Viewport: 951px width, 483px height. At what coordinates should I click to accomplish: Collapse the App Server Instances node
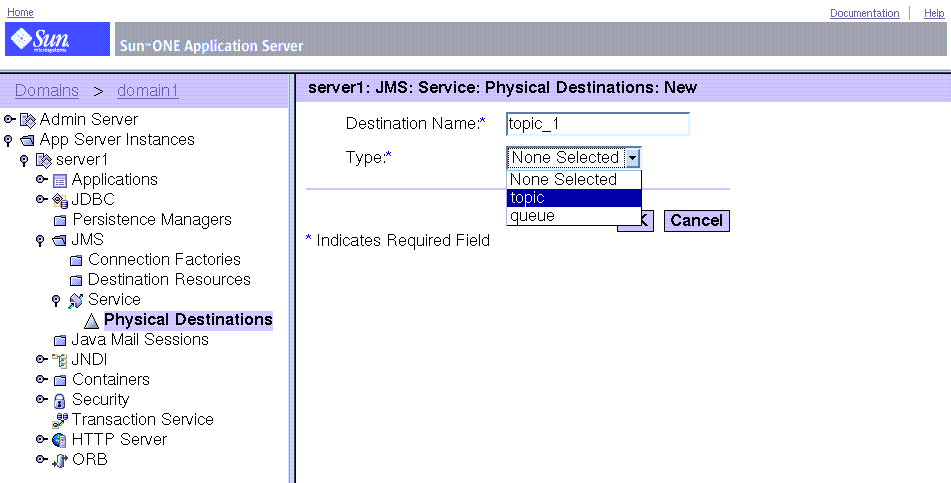click(x=8, y=141)
